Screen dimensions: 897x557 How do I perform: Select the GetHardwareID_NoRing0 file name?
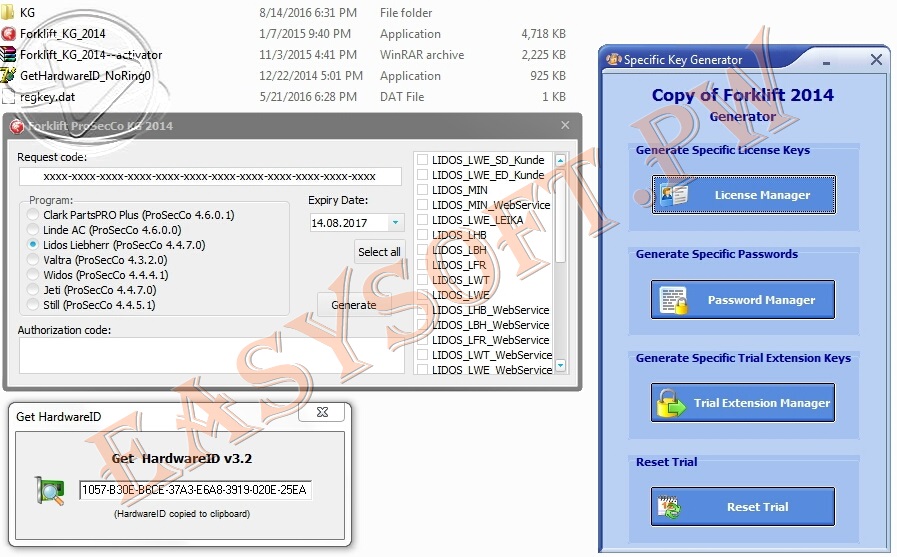[85, 75]
